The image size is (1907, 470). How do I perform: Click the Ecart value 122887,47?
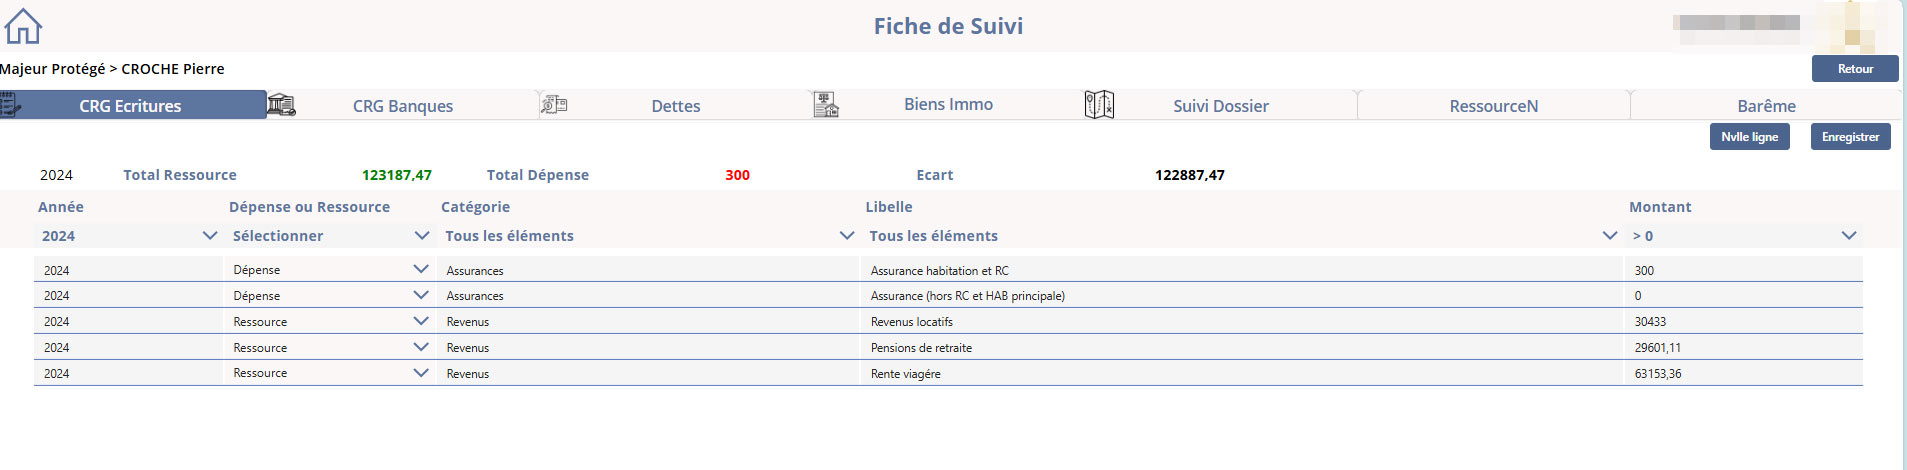point(1190,175)
